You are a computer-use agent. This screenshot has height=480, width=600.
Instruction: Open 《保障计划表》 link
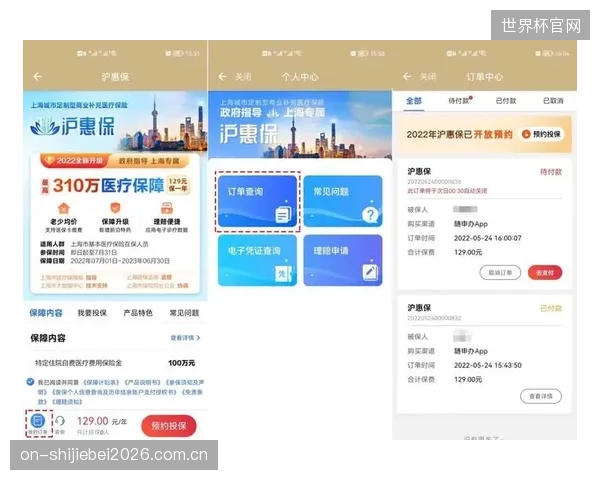[101, 382]
